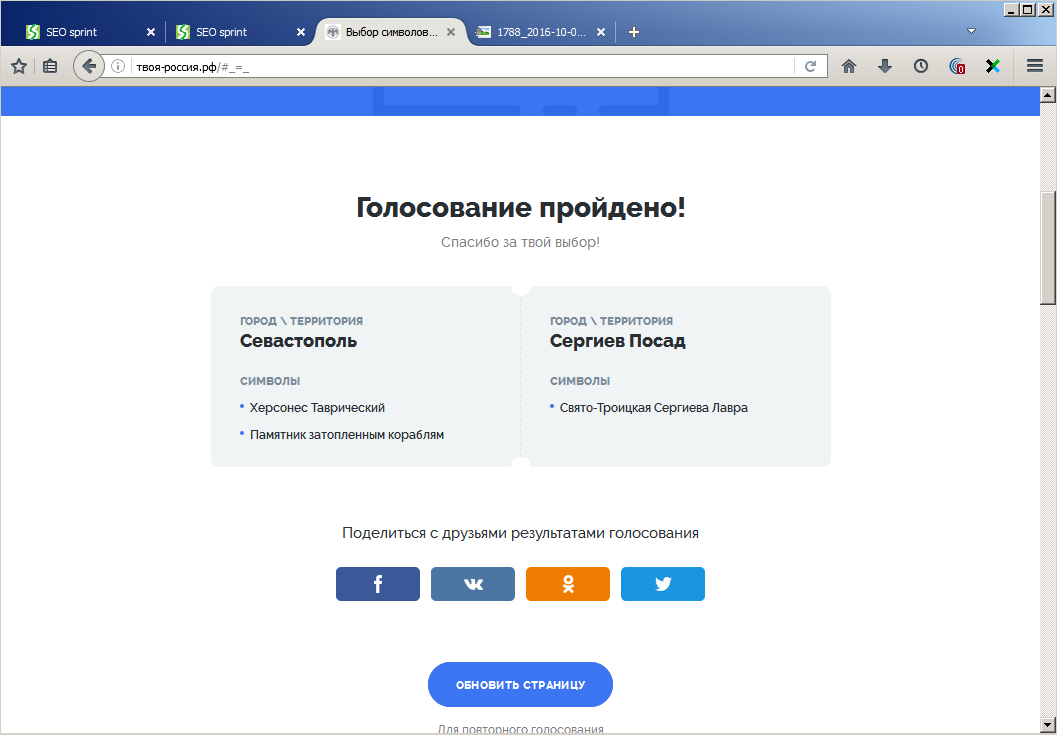This screenshot has width=1057, height=735.
Task: Switch to the 1788_2016-10-0 tab
Action: click(541, 32)
